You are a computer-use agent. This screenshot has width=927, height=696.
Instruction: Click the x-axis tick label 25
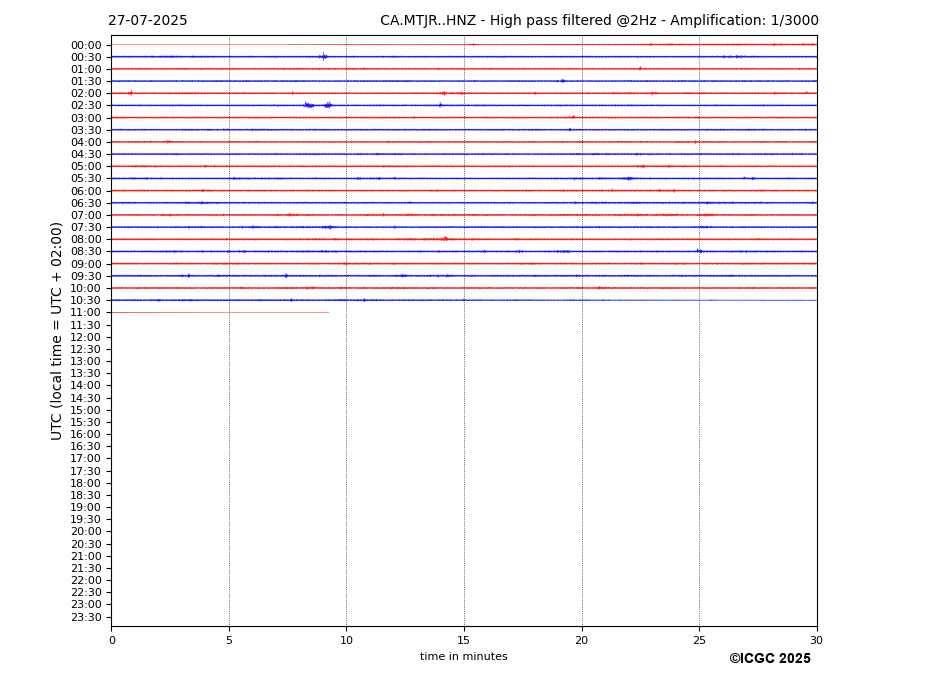click(699, 640)
